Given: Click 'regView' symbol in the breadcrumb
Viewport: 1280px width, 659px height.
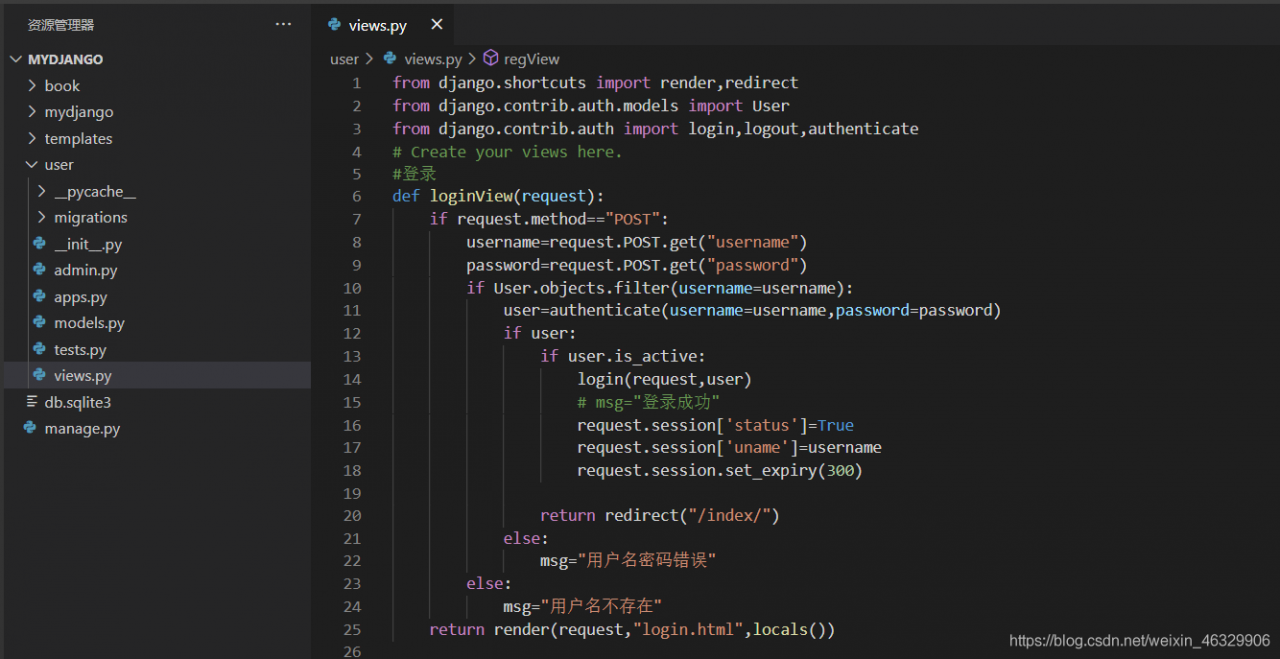Looking at the screenshot, I should pos(532,59).
